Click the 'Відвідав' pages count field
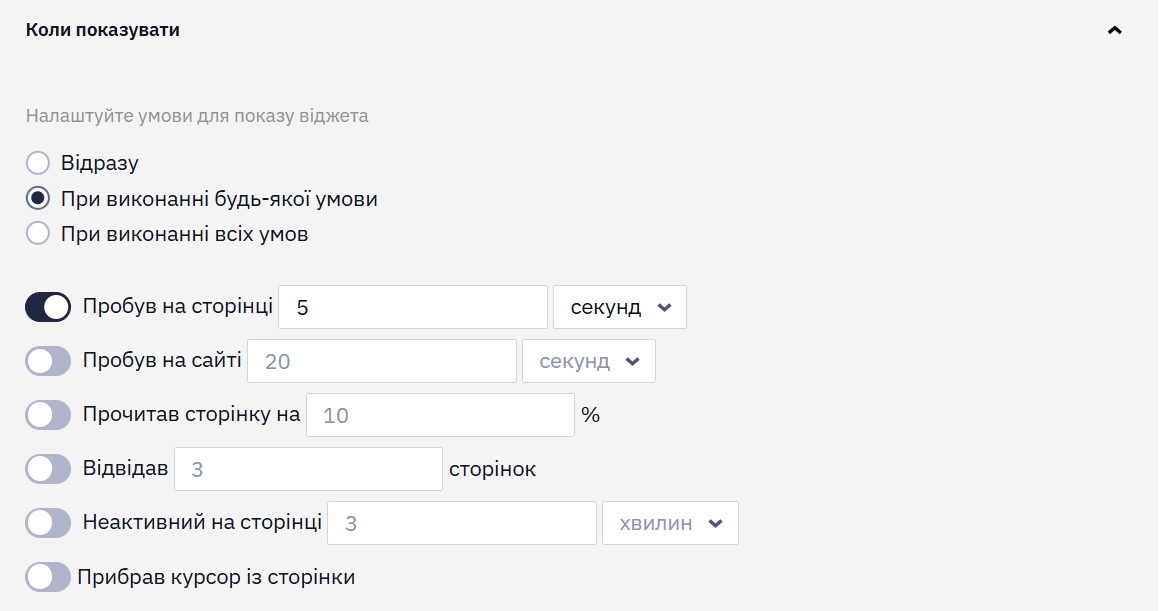The width and height of the screenshot is (1164, 611). tap(308, 469)
